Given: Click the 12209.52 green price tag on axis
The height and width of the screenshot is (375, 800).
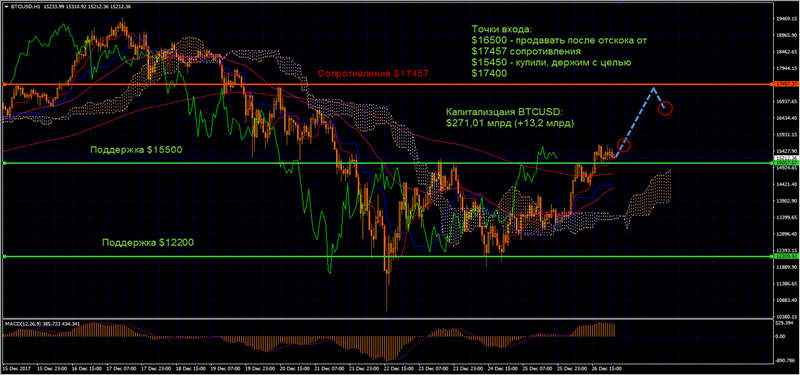Looking at the screenshot, I should (x=785, y=257).
